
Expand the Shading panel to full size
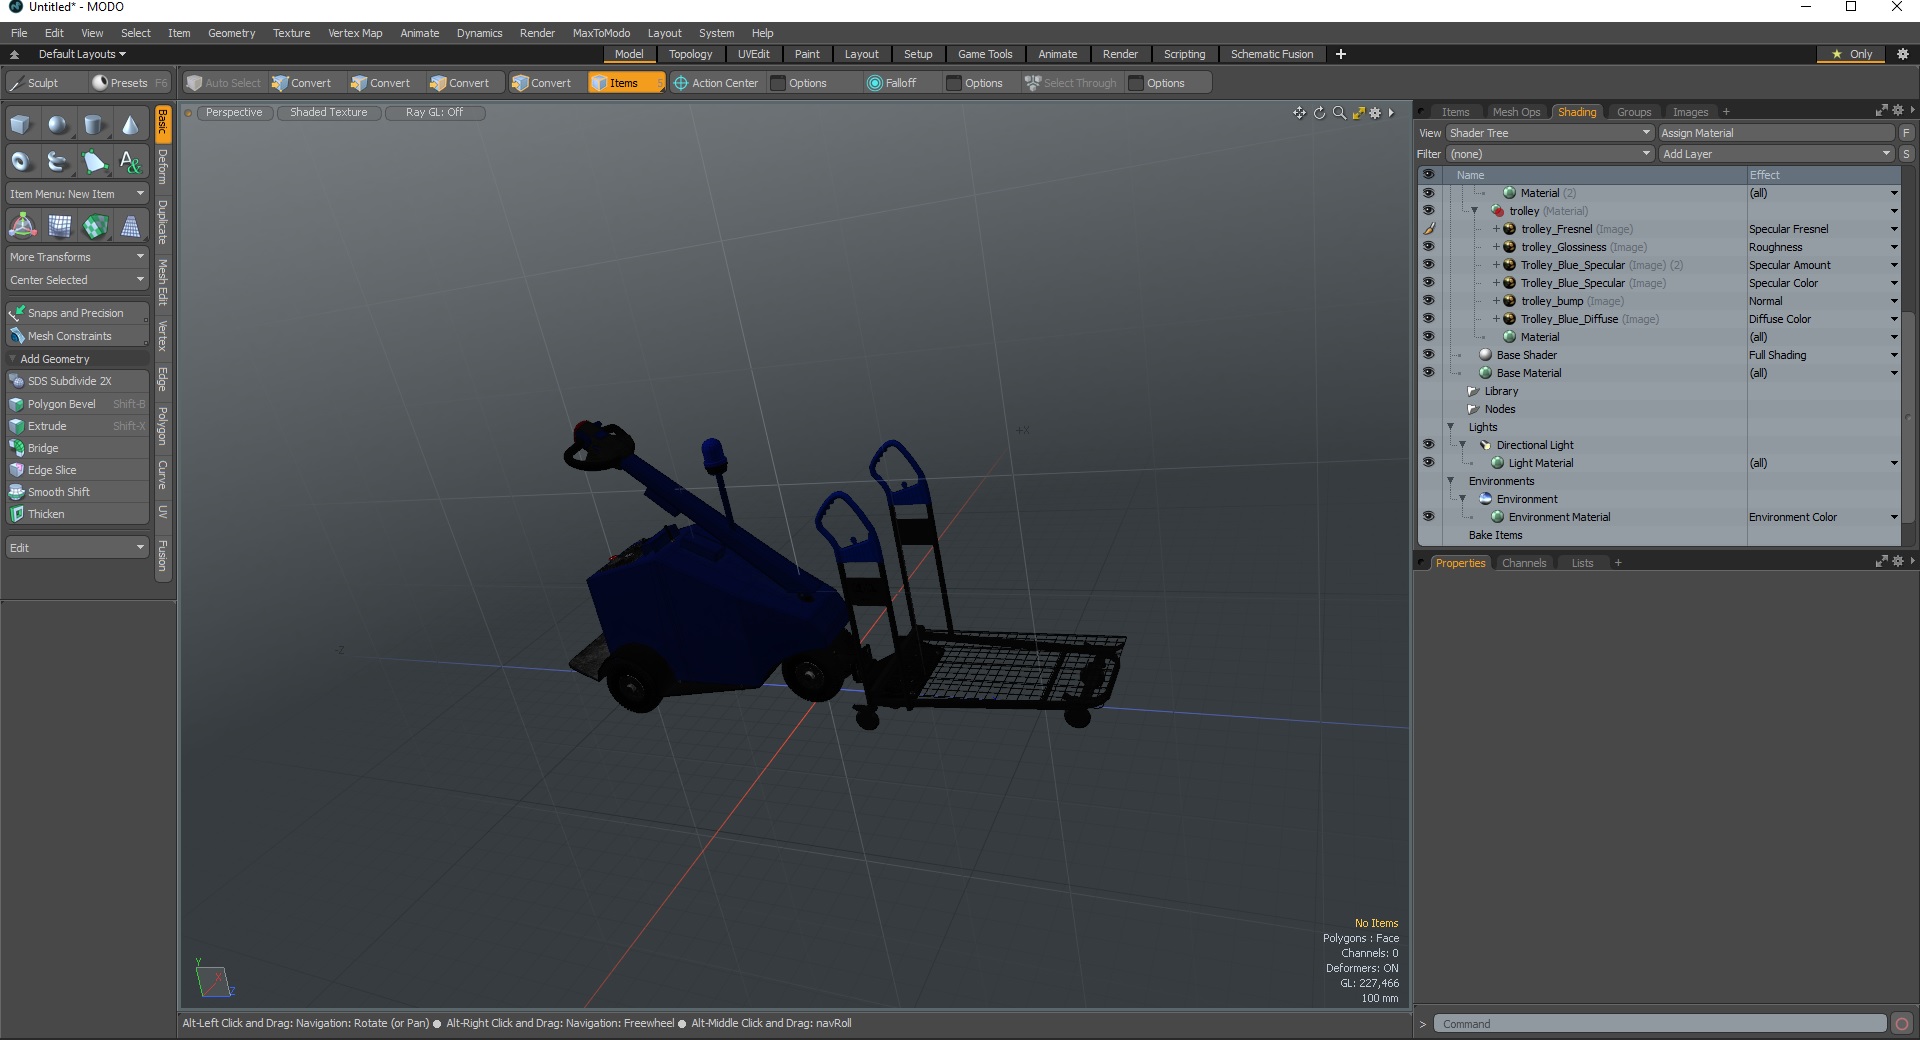(1881, 111)
